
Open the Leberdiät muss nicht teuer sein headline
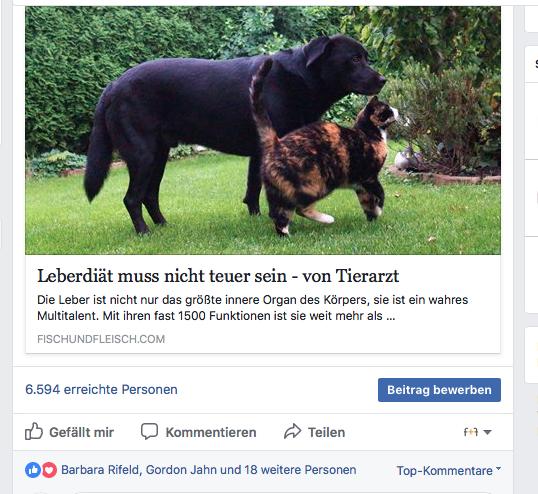tap(218, 276)
